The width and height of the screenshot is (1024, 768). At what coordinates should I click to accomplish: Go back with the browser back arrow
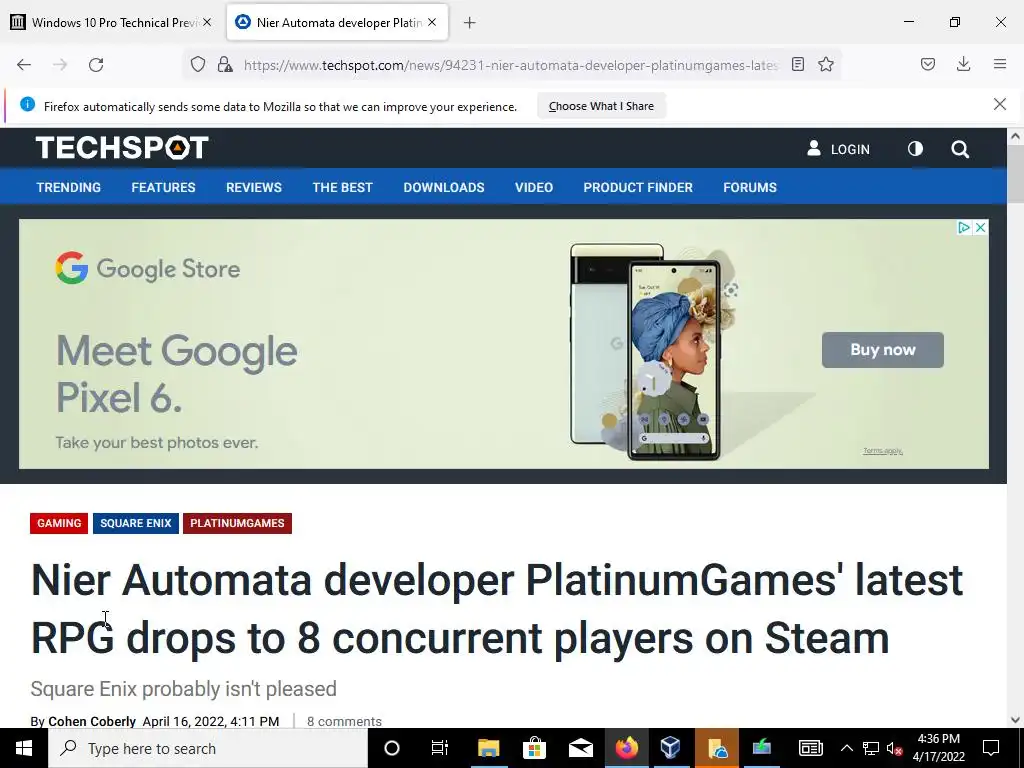[x=24, y=65]
